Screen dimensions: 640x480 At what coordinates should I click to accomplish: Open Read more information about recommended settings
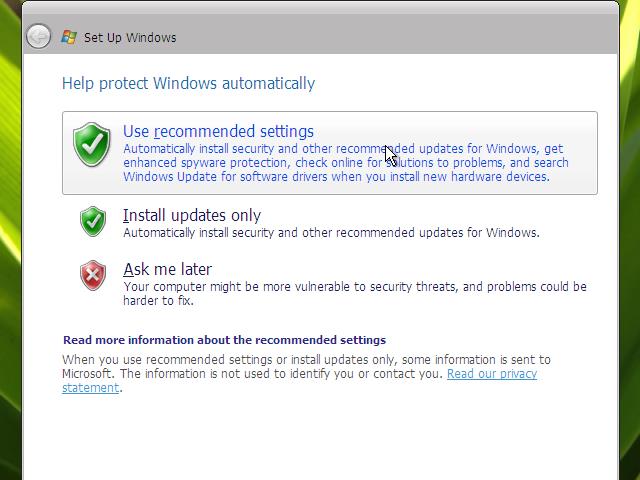tap(224, 340)
